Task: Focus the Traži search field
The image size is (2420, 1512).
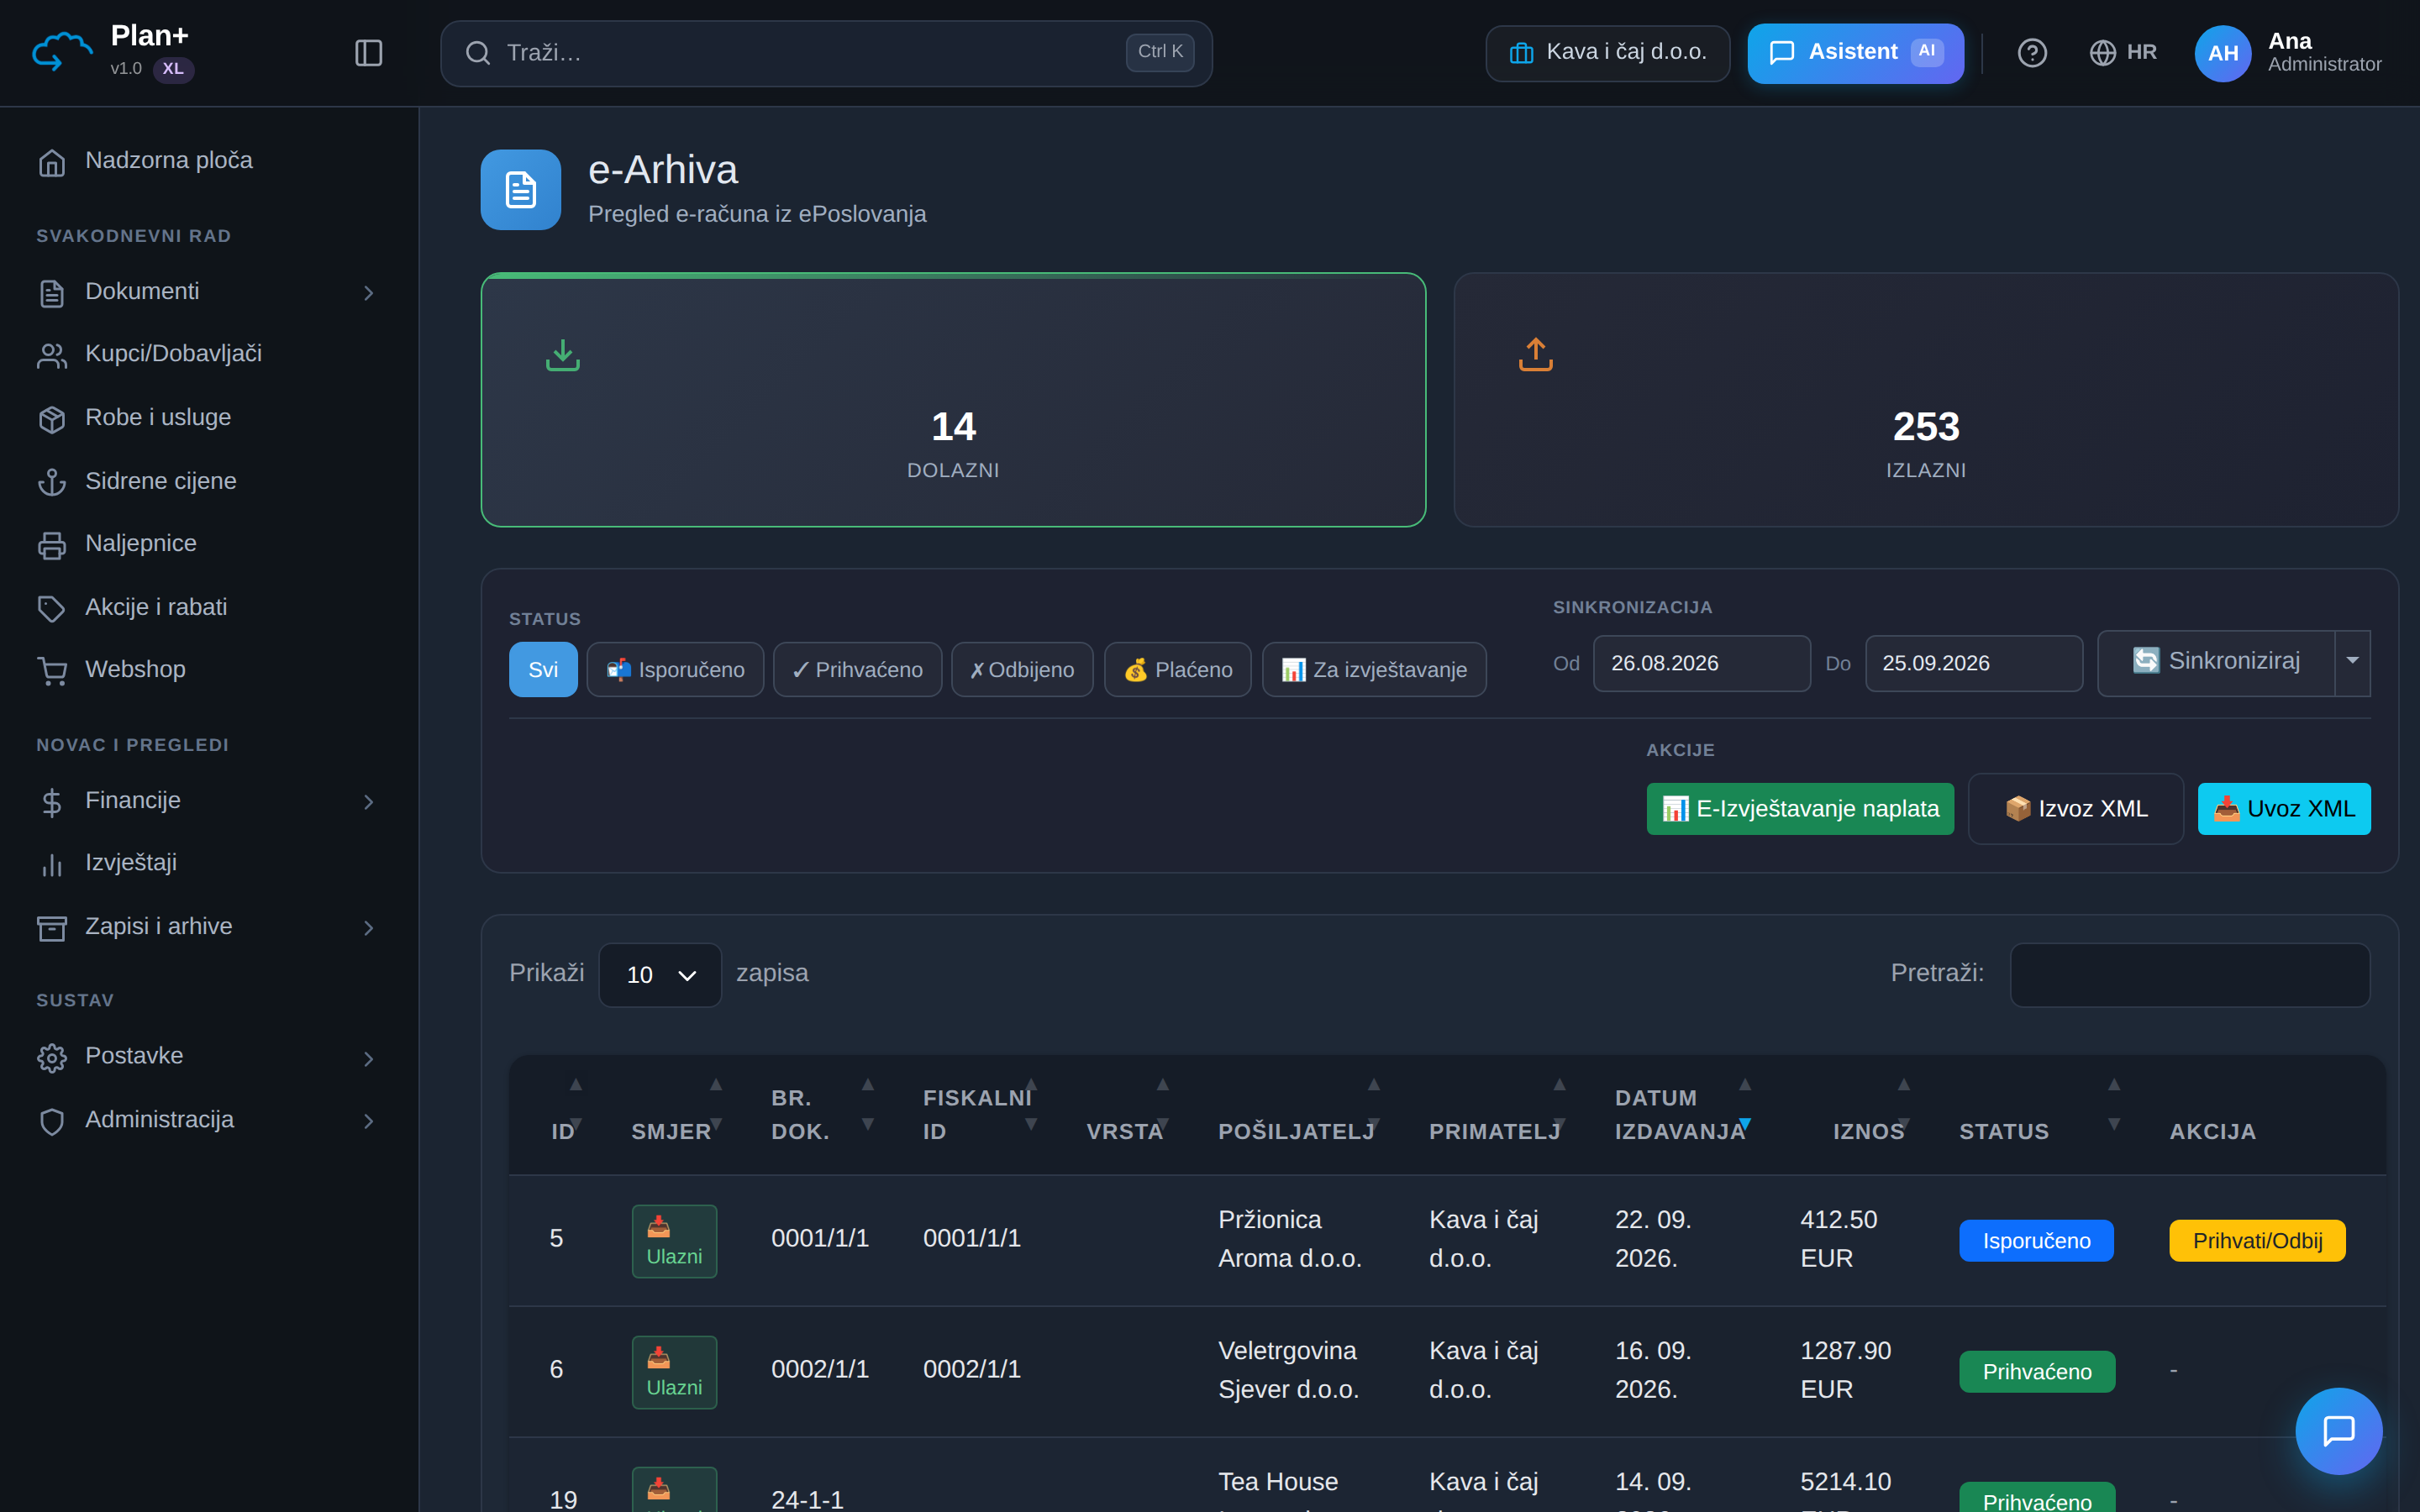Action: pos(826,53)
